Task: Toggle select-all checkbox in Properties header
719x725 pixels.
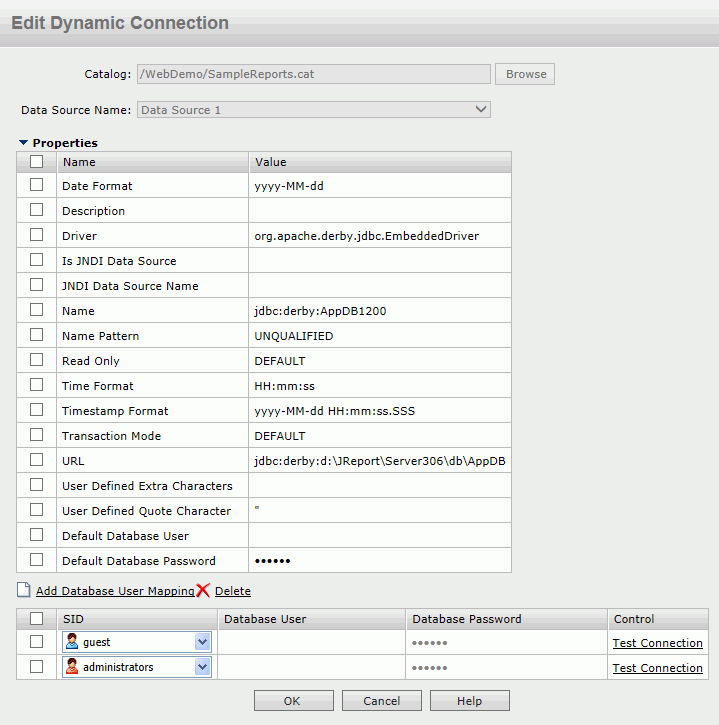Action: tap(37, 161)
